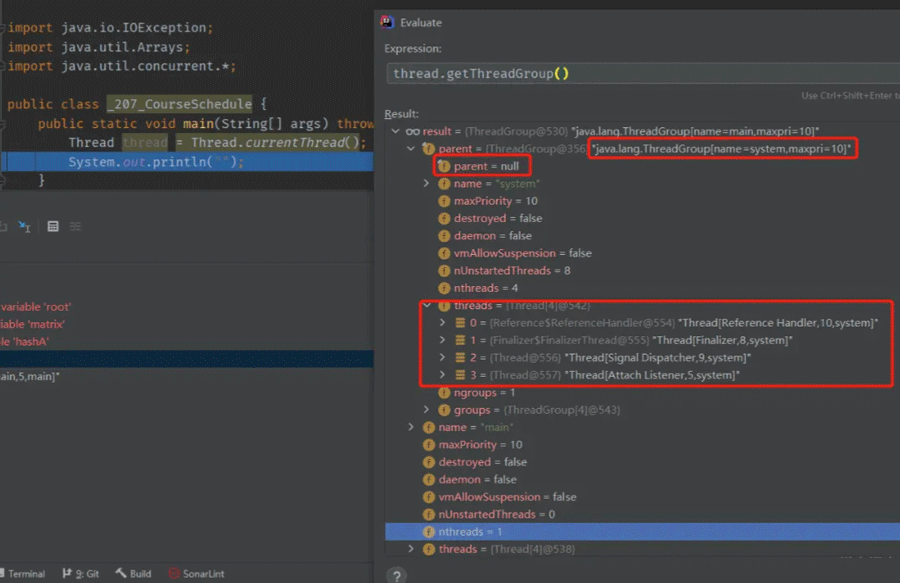
Task: Click the Build hammer icon in status bar
Action: click(120, 574)
